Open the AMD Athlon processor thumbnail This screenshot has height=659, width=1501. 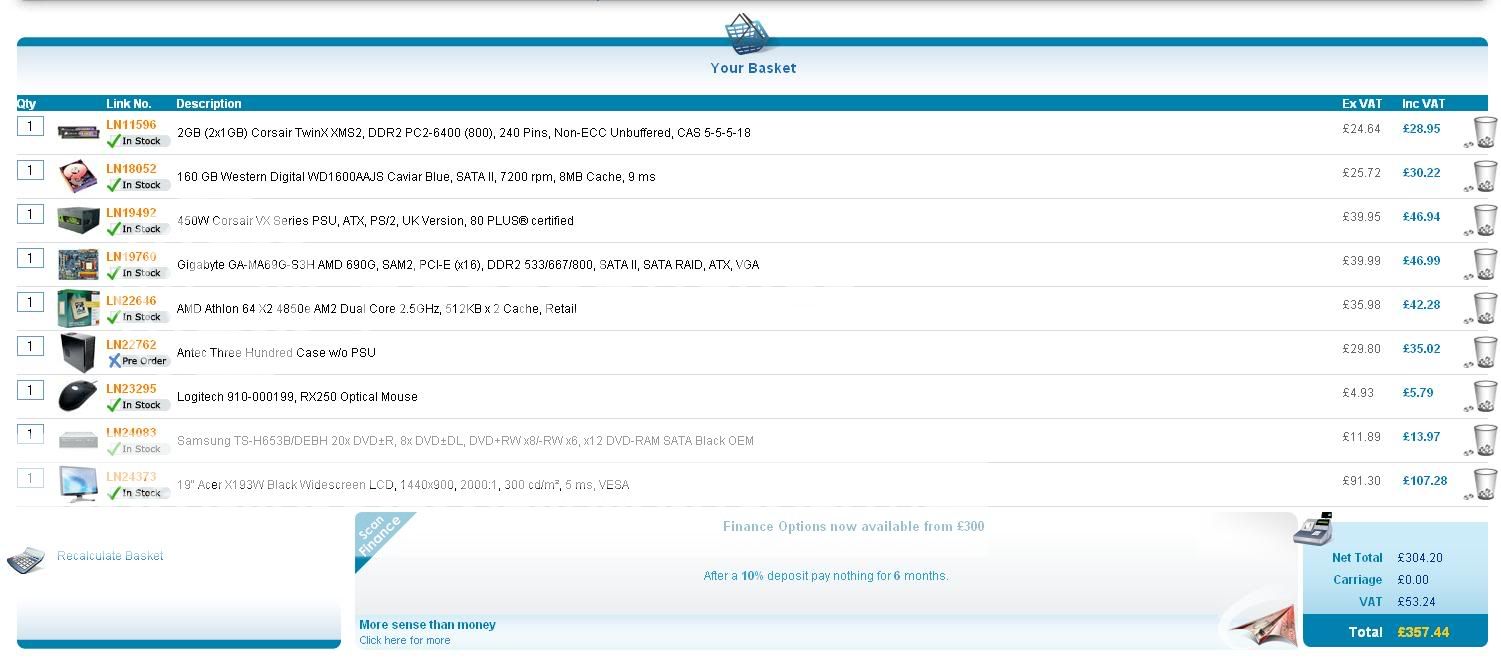point(77,309)
